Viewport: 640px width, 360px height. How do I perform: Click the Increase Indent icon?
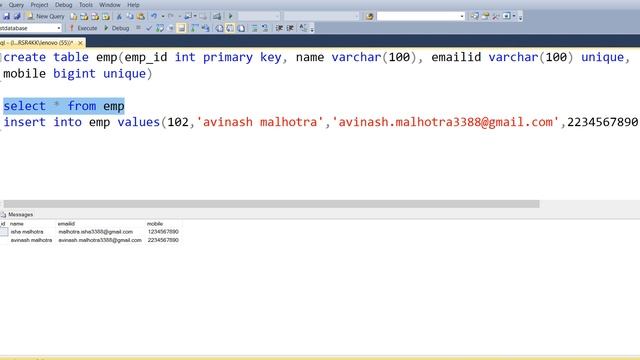pyautogui.click(x=290, y=28)
